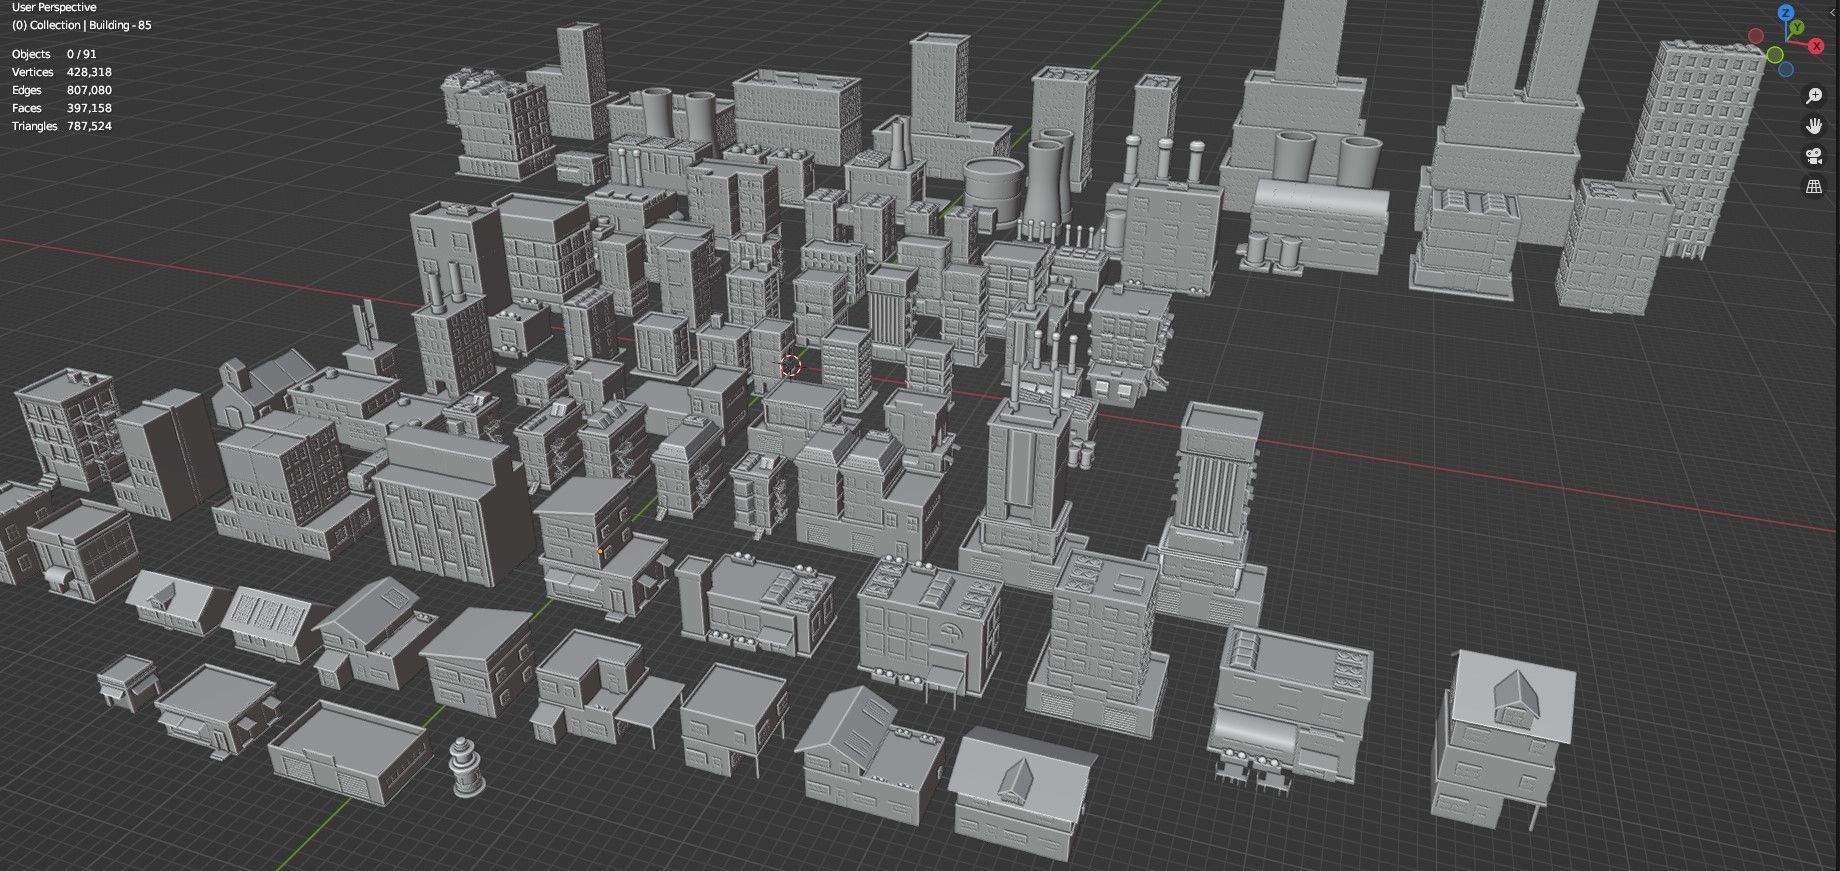Snap view to negative Z axis circle
Viewport: 1840px width, 871px height.
pyautogui.click(x=1786, y=69)
